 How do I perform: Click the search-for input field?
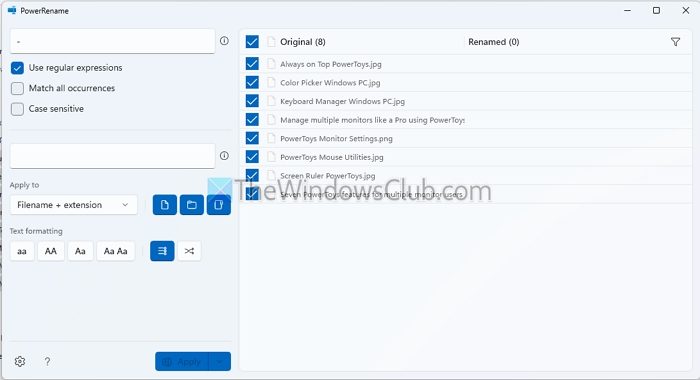click(x=112, y=42)
